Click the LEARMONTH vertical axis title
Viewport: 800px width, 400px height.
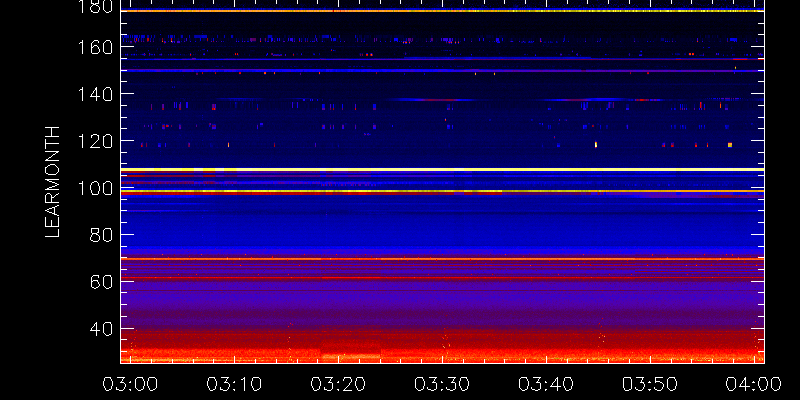click(x=53, y=182)
